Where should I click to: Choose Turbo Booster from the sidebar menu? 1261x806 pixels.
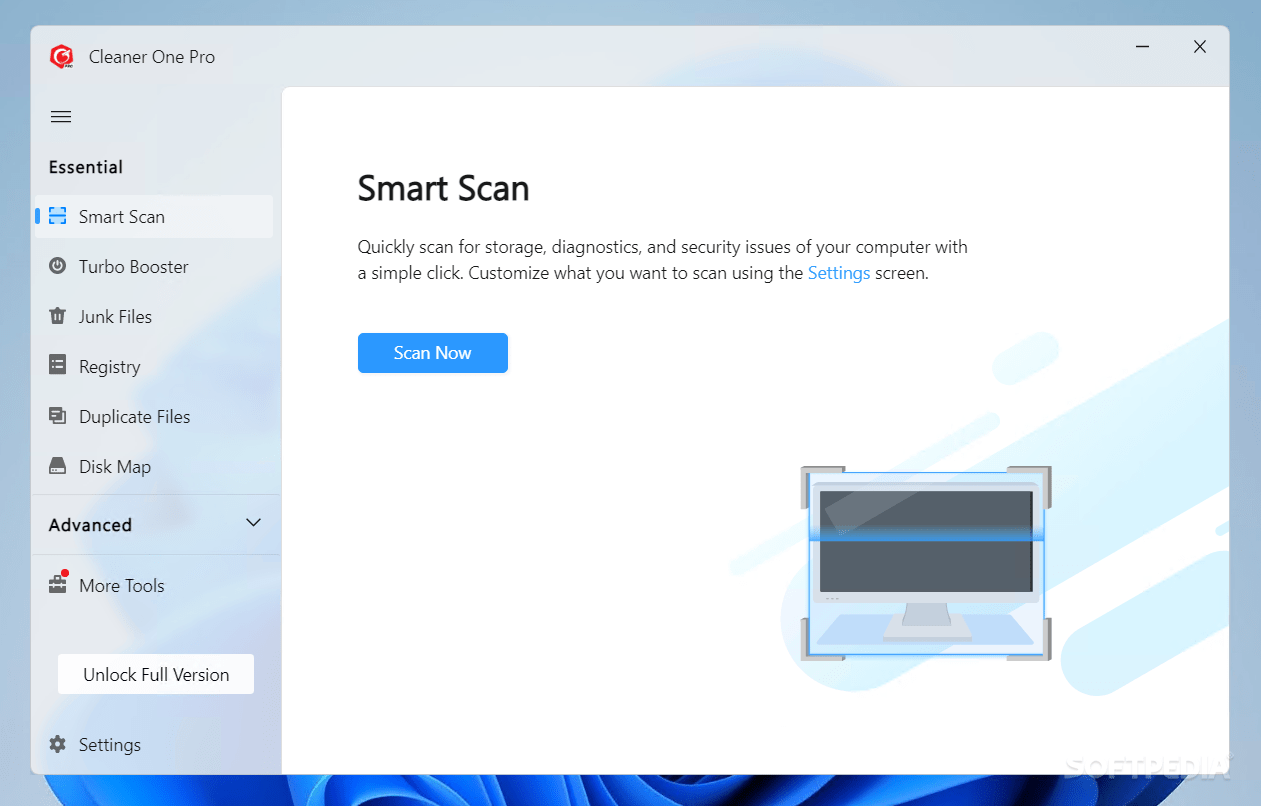tap(133, 266)
